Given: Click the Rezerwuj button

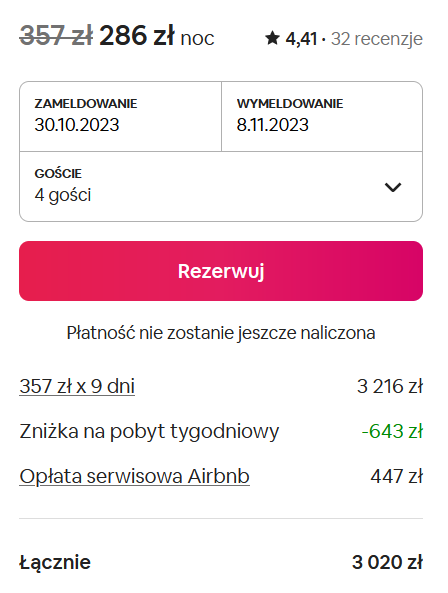Looking at the screenshot, I should [221, 271].
